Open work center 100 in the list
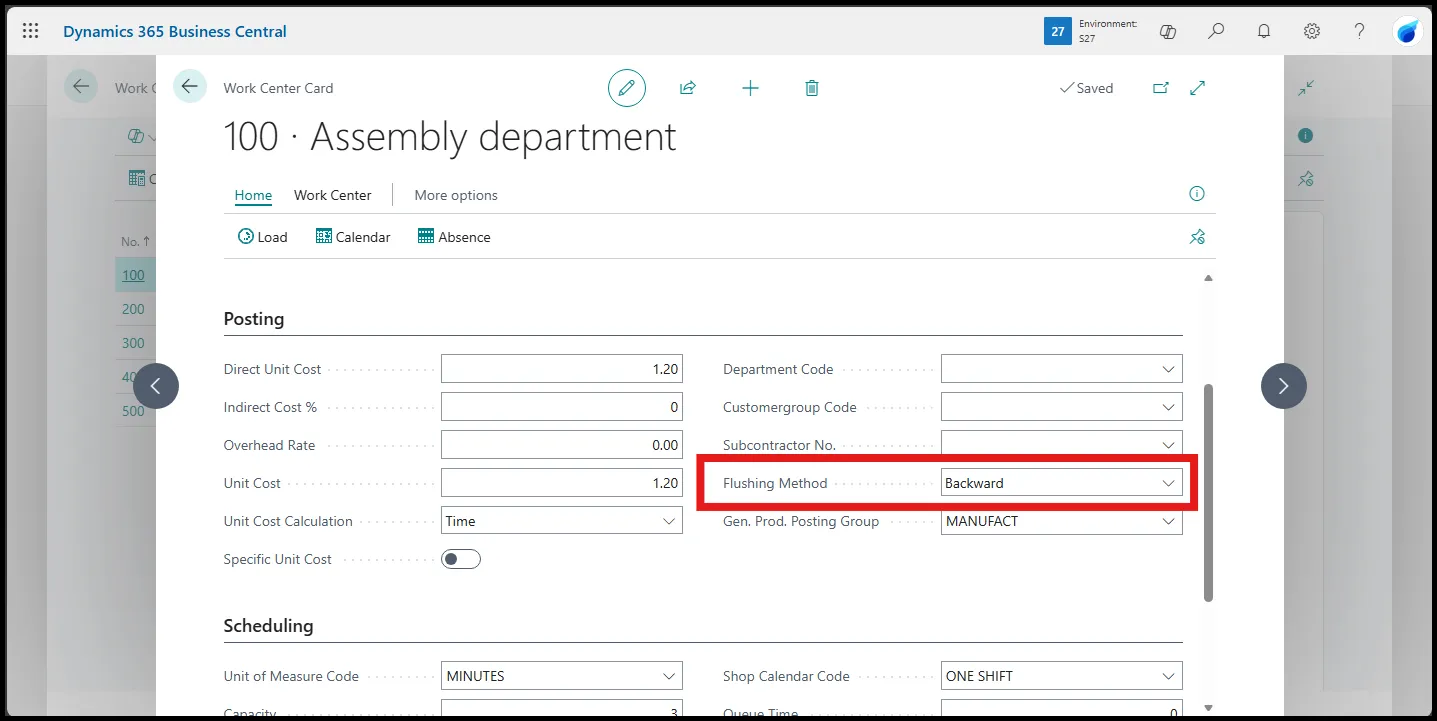 point(133,275)
